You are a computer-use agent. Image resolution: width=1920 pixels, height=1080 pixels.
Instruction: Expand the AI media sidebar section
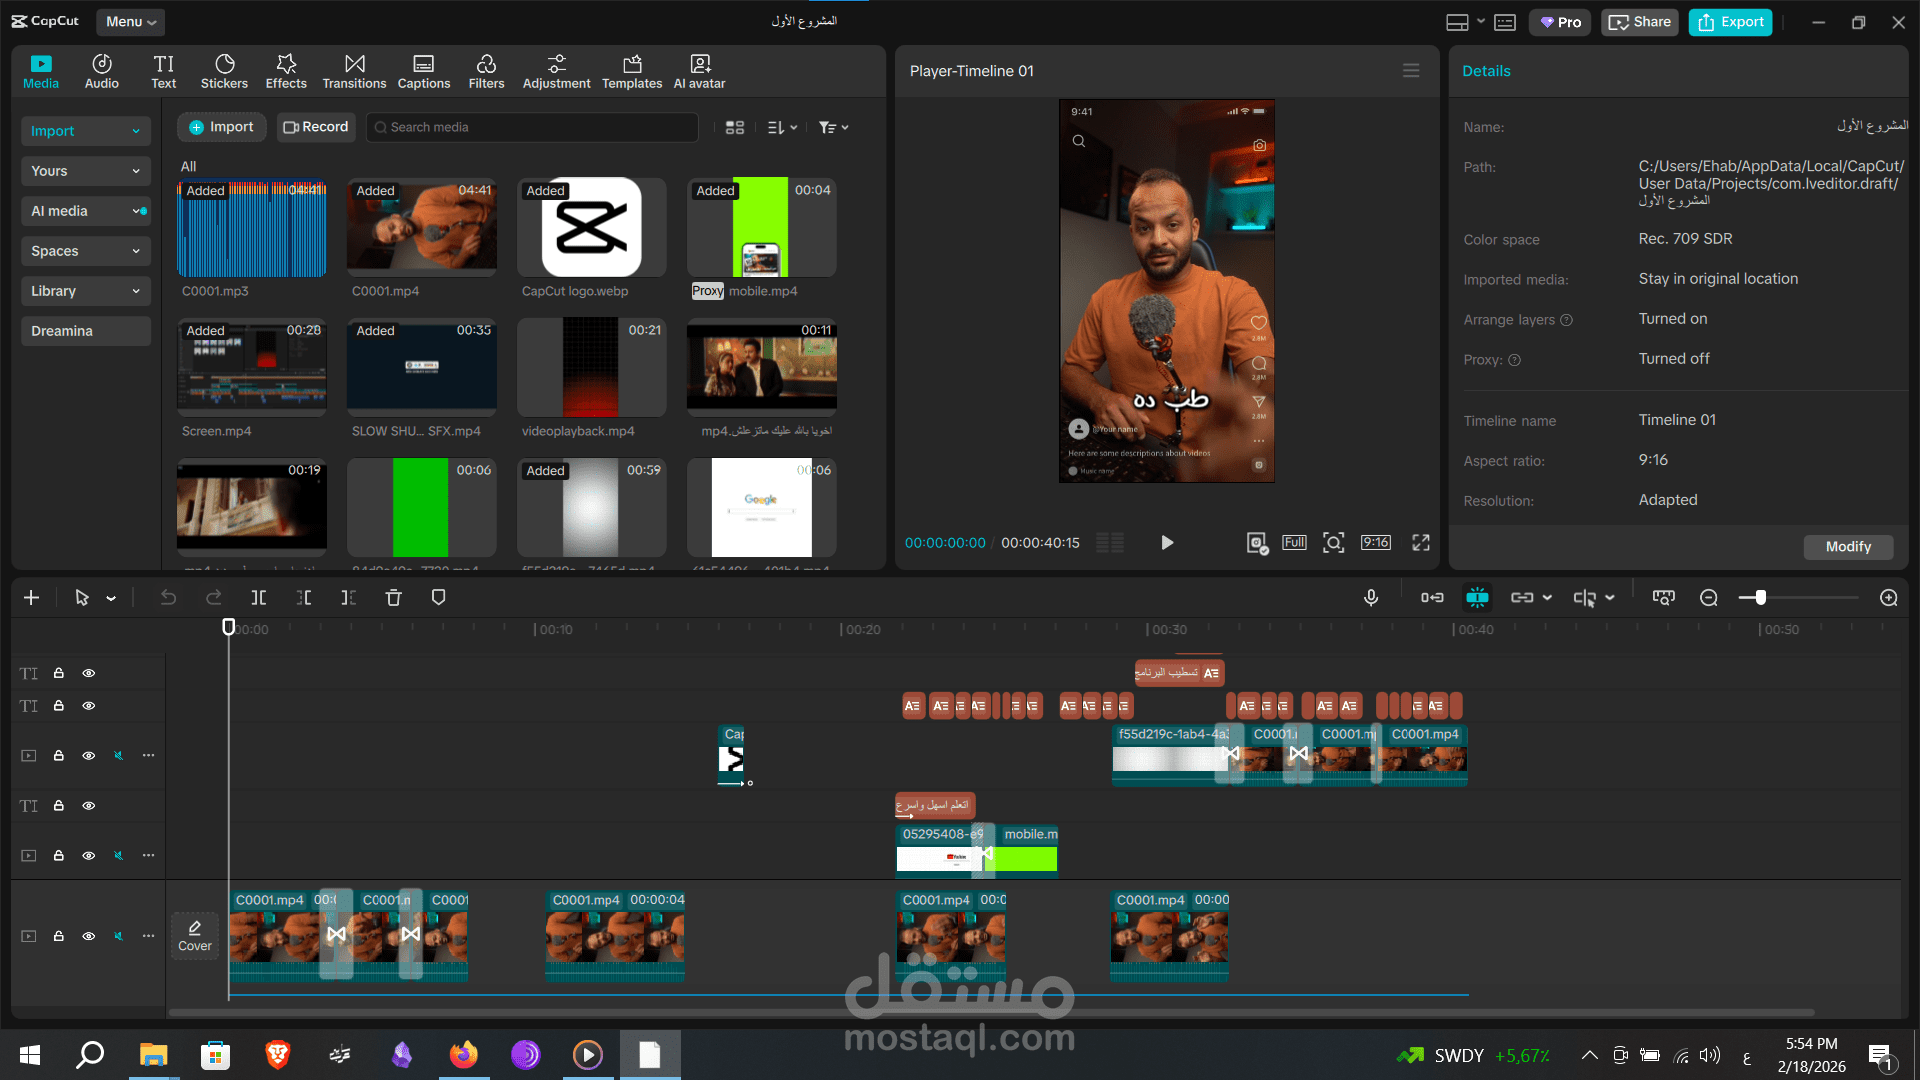click(85, 211)
